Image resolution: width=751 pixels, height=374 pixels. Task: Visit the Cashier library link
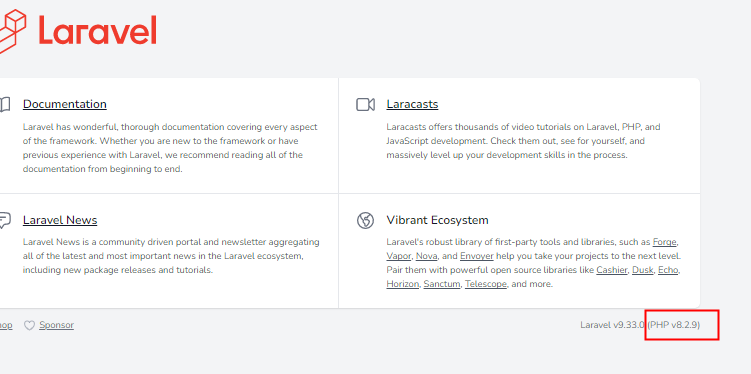[612, 270]
